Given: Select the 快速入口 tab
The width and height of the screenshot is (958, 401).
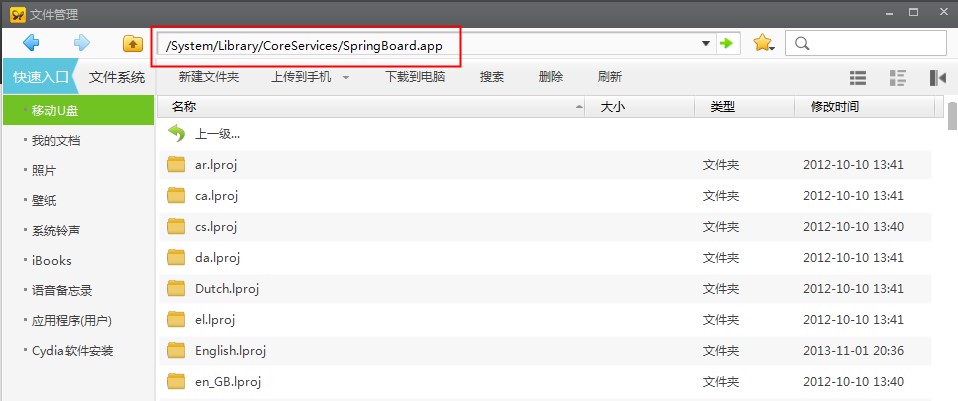Looking at the screenshot, I should (x=40, y=77).
